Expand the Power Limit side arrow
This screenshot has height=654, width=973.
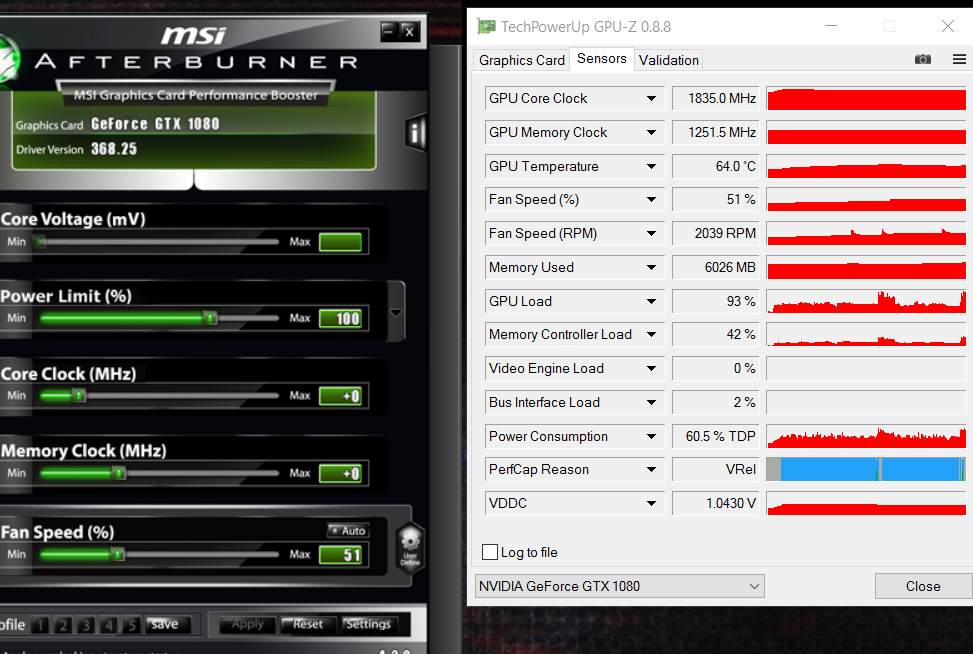coord(396,312)
